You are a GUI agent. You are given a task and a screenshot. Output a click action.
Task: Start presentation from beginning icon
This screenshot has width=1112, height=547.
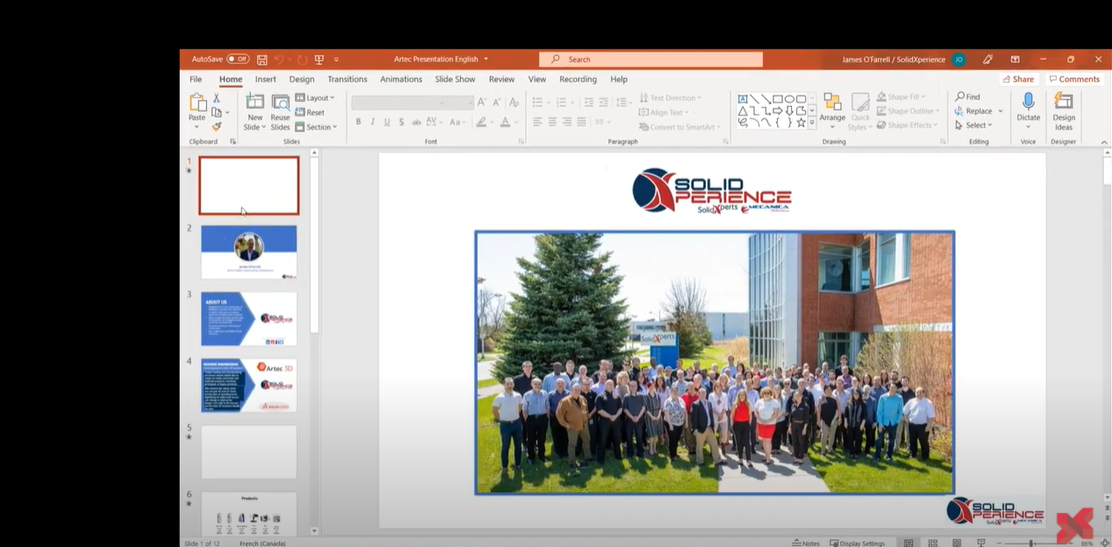319,60
